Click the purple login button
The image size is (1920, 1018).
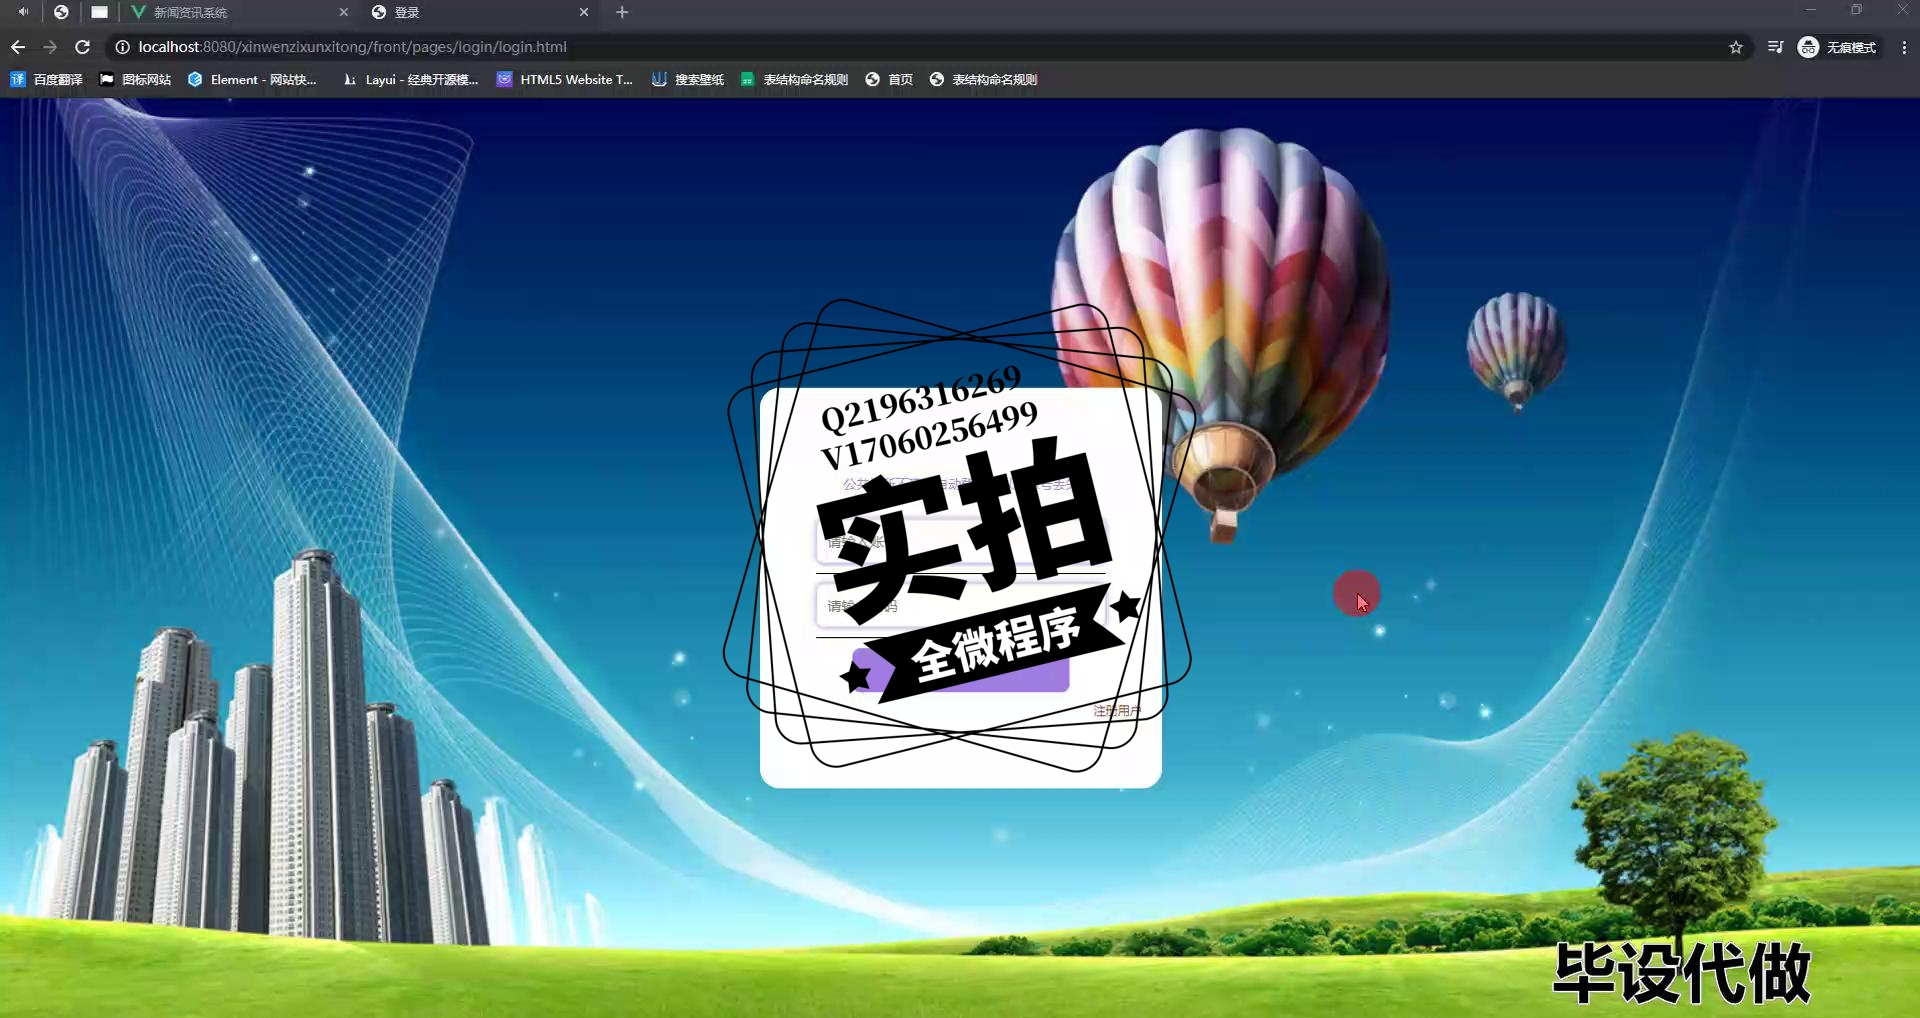tap(960, 670)
